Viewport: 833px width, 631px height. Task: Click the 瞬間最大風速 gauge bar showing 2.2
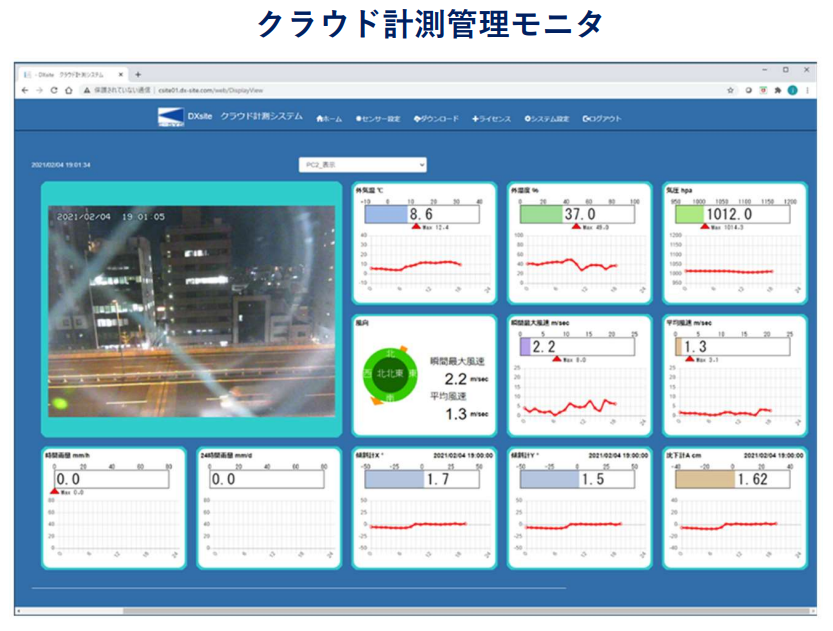coord(577,347)
